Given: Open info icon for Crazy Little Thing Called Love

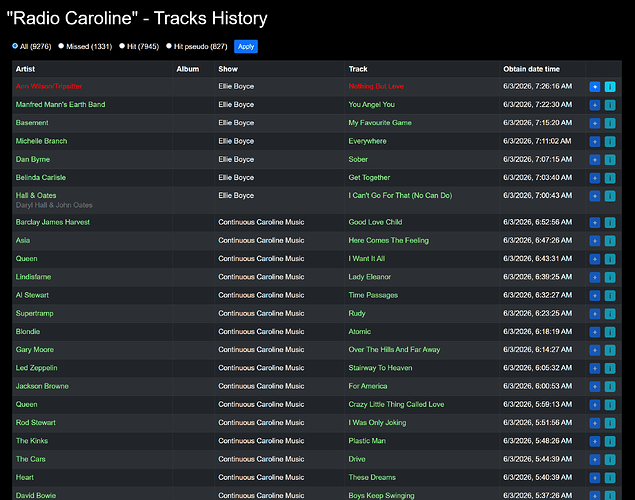Looking at the screenshot, I should (610, 404).
